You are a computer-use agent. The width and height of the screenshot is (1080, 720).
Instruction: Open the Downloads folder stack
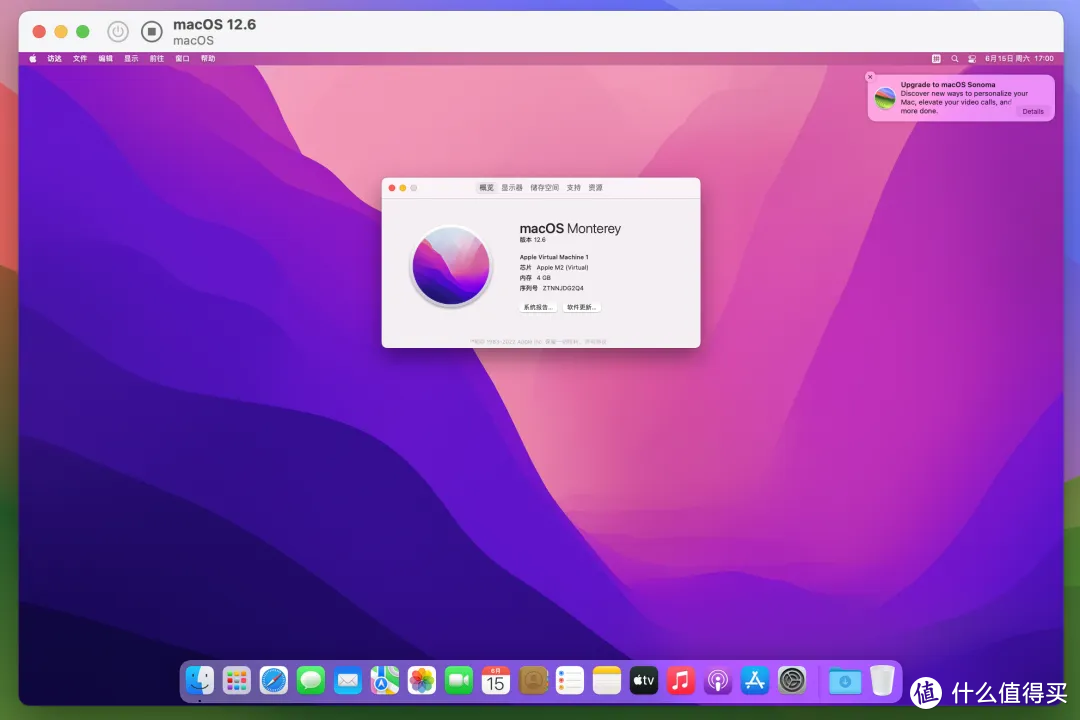coord(844,681)
